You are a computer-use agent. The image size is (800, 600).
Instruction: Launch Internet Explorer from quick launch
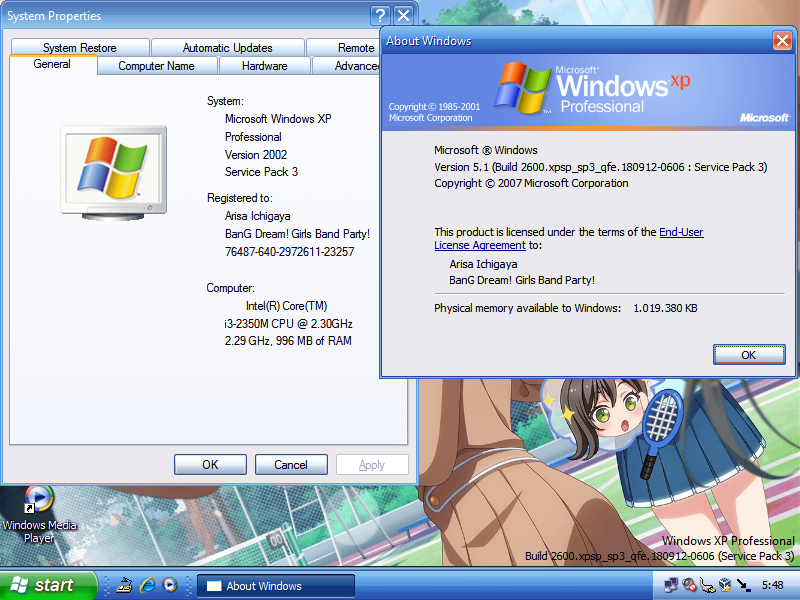(x=147, y=585)
